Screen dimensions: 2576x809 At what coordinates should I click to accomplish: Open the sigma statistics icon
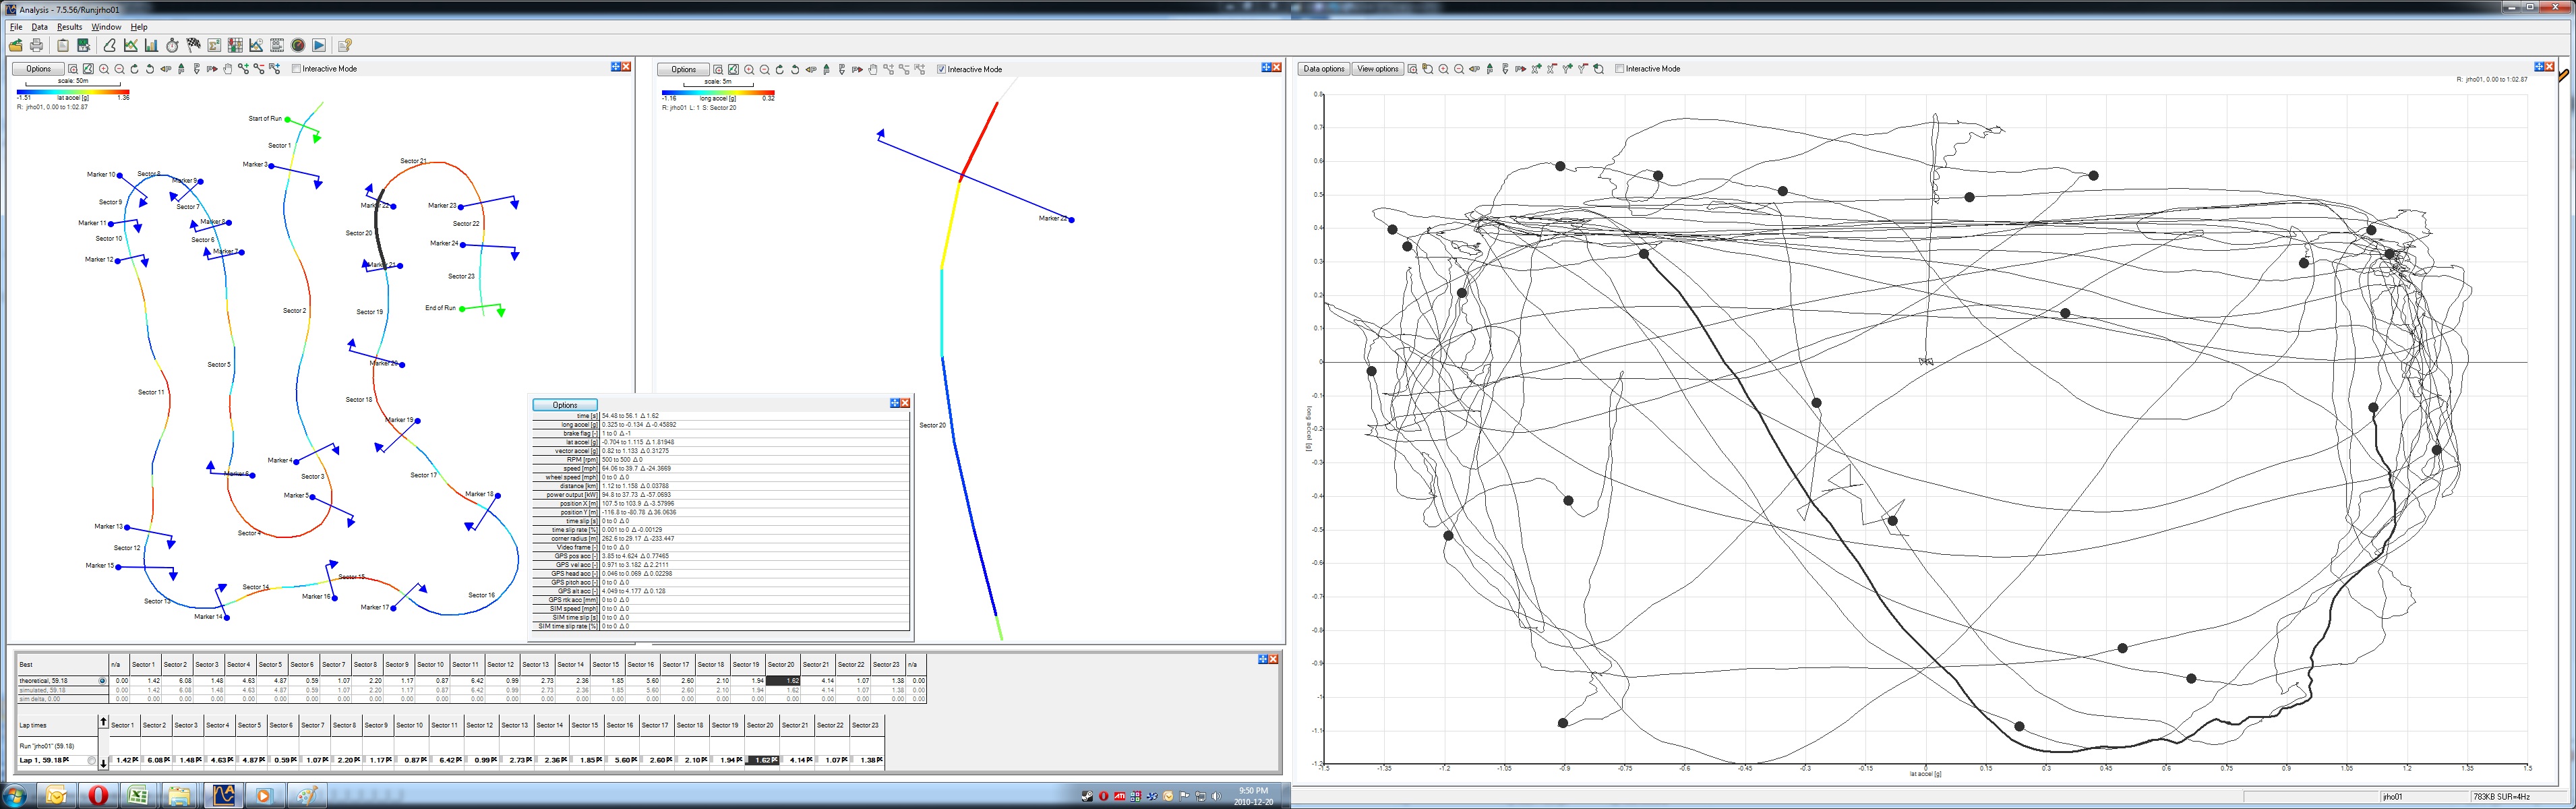(x=214, y=45)
